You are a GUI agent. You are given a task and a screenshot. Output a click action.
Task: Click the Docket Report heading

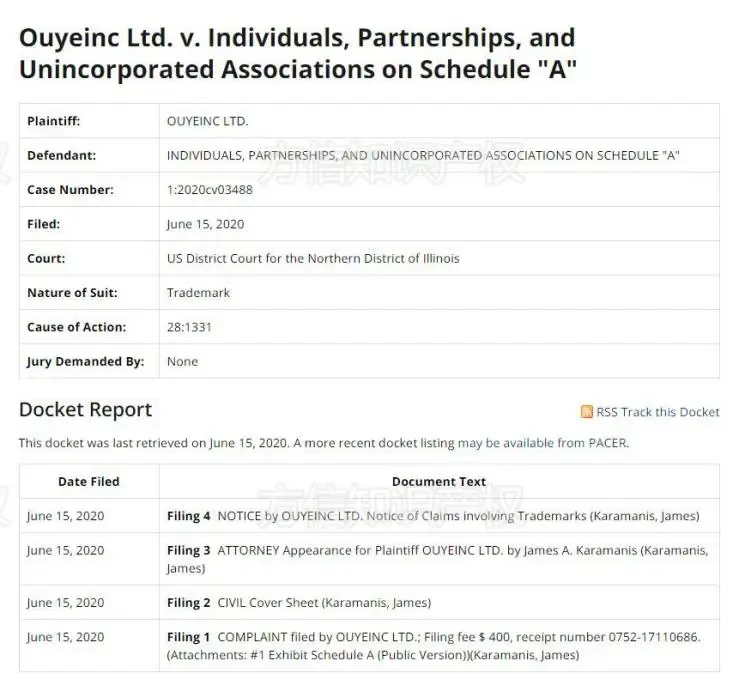[85, 410]
